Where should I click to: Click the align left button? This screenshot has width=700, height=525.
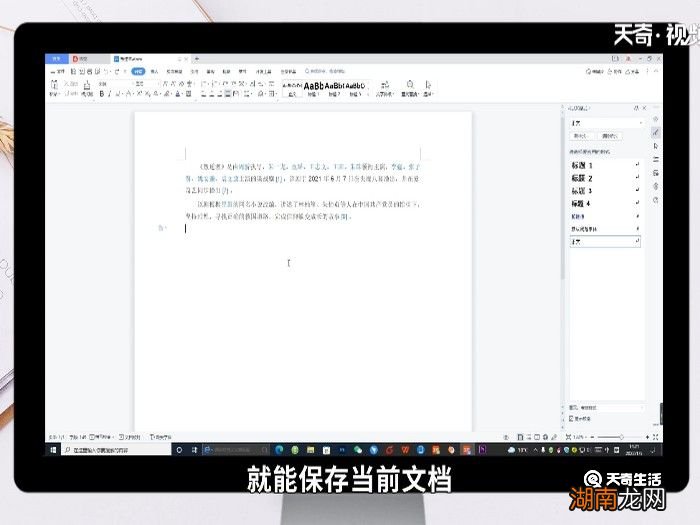(x=204, y=94)
